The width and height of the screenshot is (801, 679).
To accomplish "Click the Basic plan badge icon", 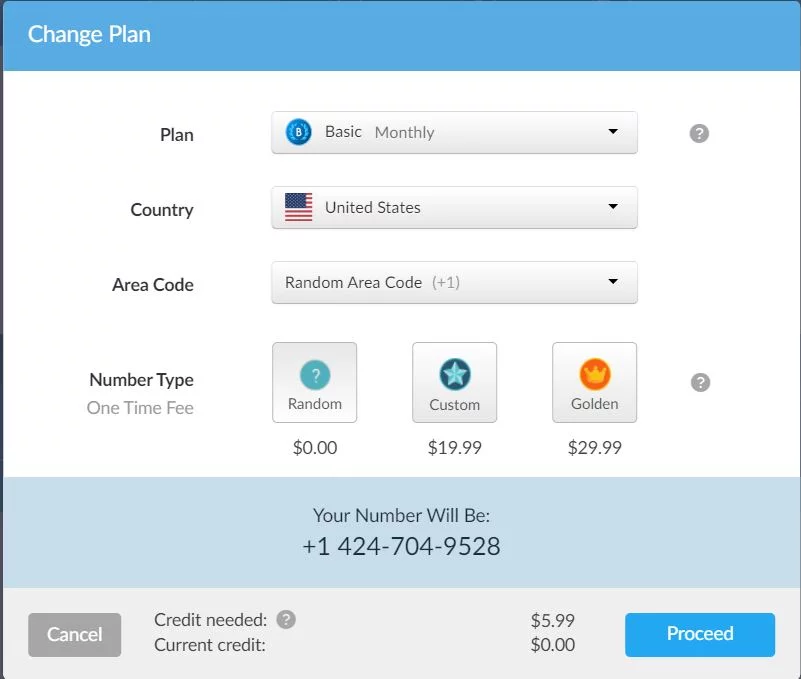I will 299,132.
